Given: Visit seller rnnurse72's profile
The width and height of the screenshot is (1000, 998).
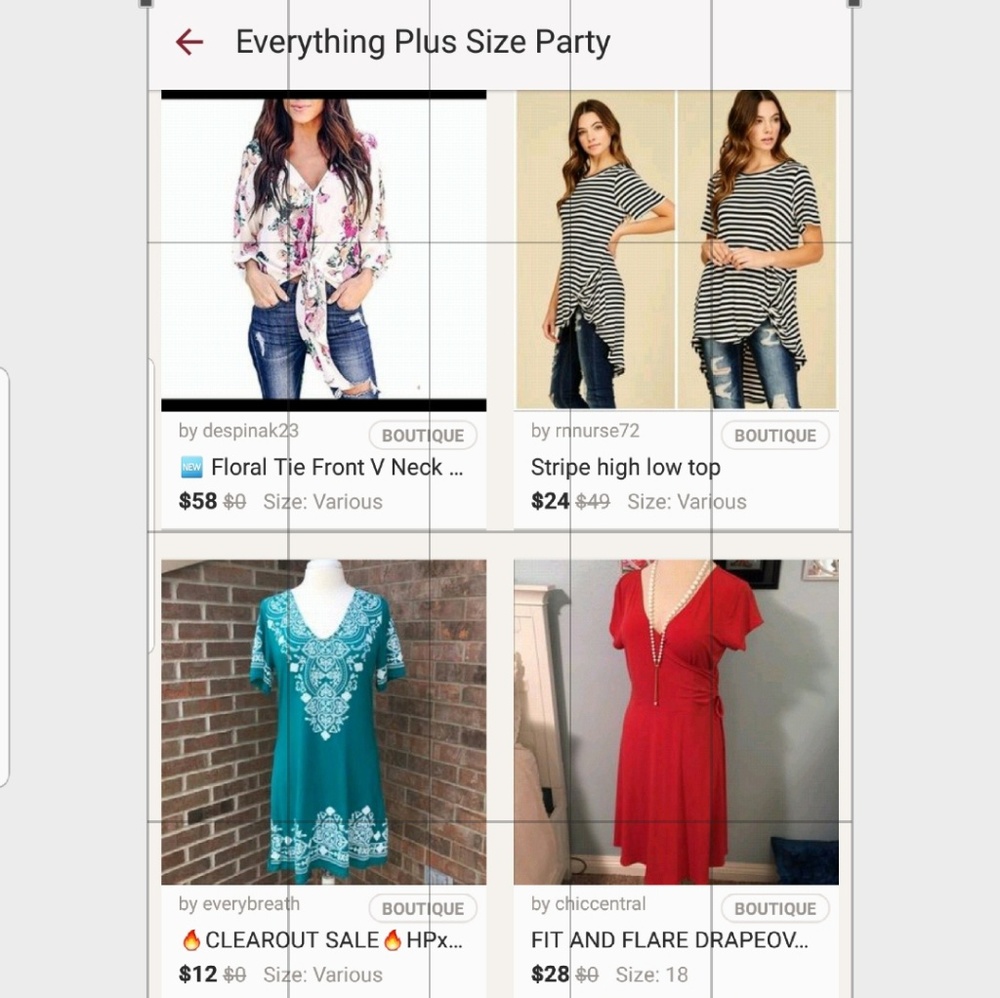Looking at the screenshot, I should coord(585,431).
